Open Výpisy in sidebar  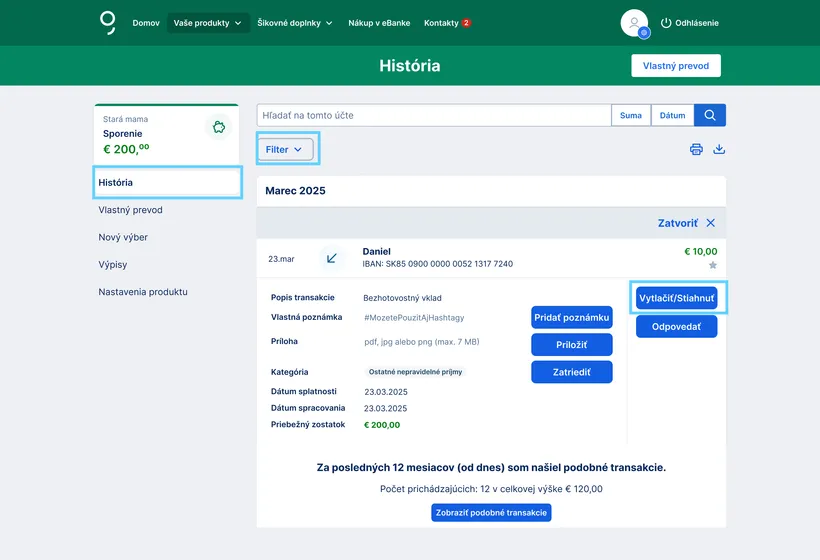[112, 265]
